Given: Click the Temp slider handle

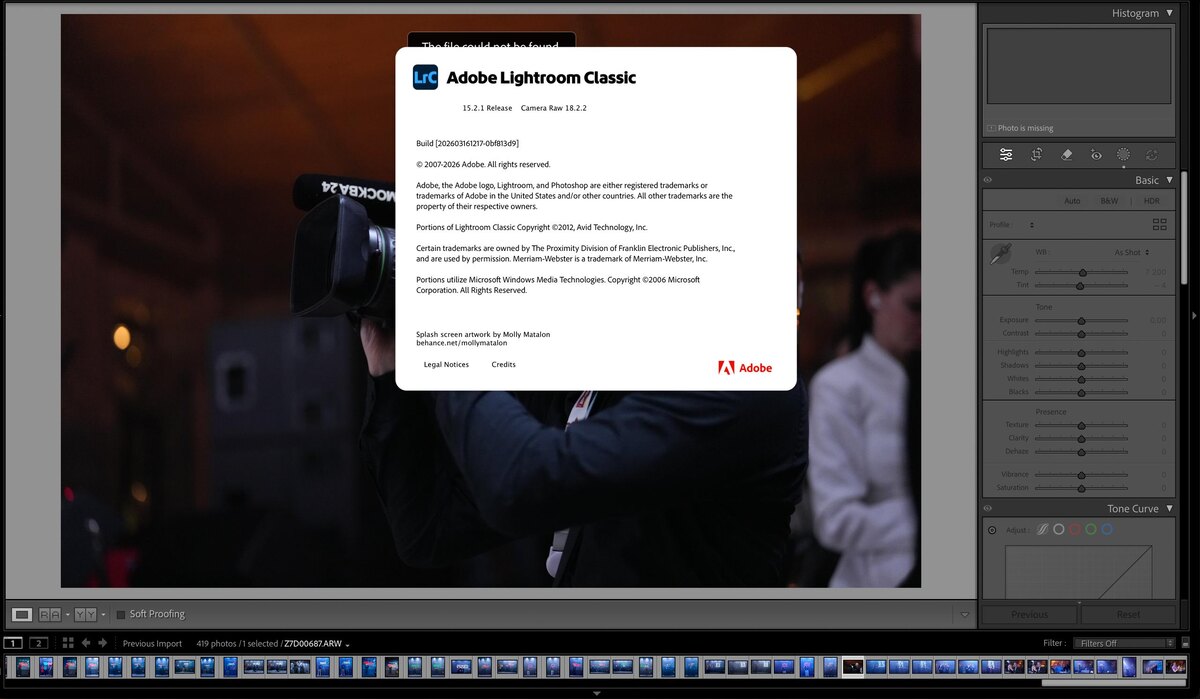Looking at the screenshot, I should point(1082,272).
